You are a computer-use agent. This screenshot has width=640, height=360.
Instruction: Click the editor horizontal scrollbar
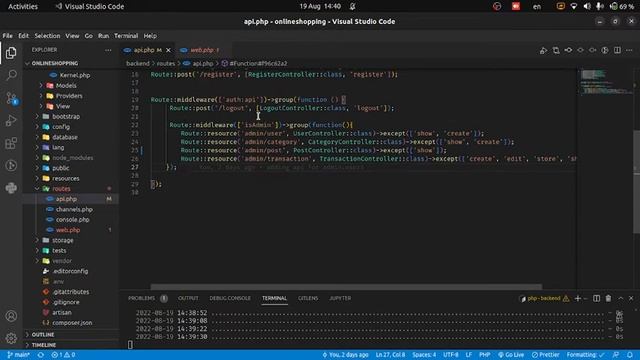[x=346, y=287]
